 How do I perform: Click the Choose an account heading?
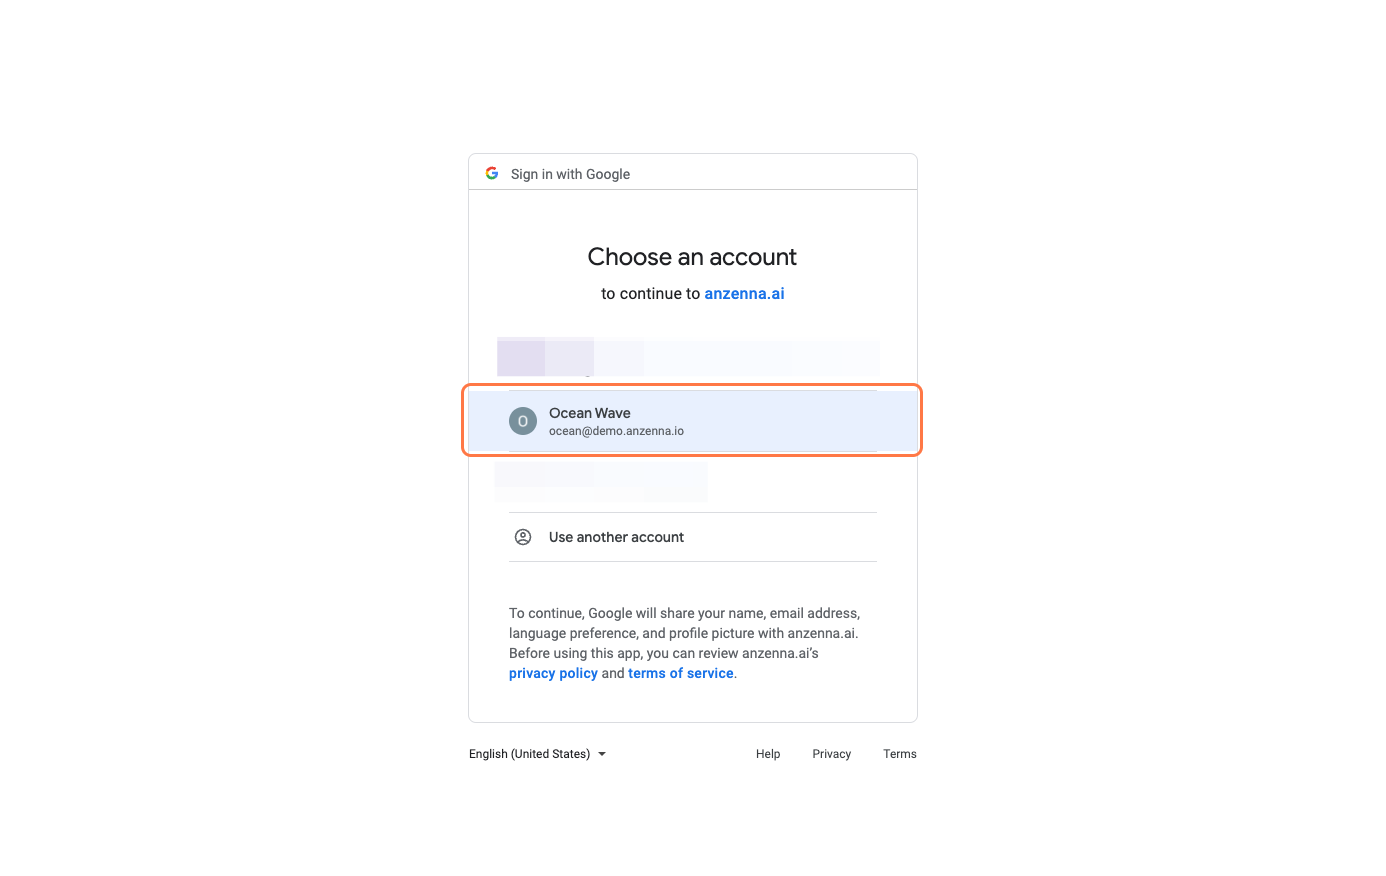coord(692,257)
